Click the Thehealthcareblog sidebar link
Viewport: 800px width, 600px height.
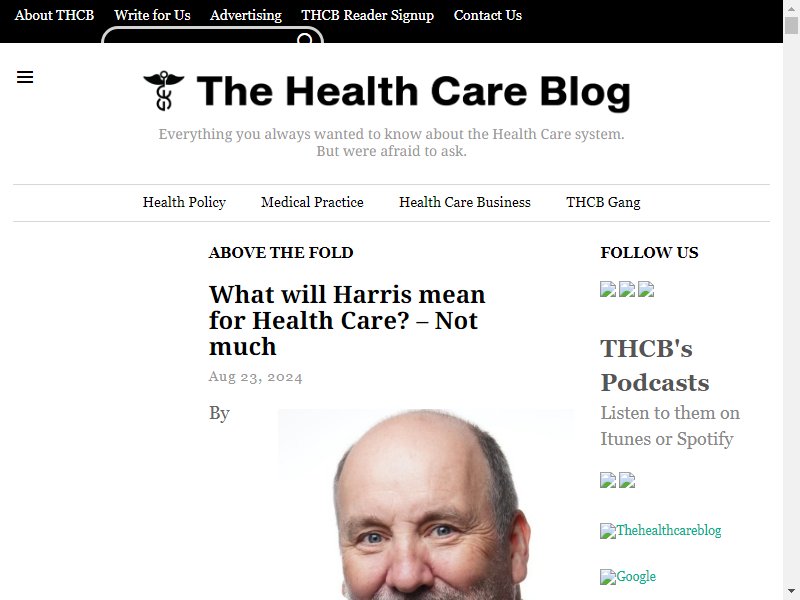coord(661,531)
